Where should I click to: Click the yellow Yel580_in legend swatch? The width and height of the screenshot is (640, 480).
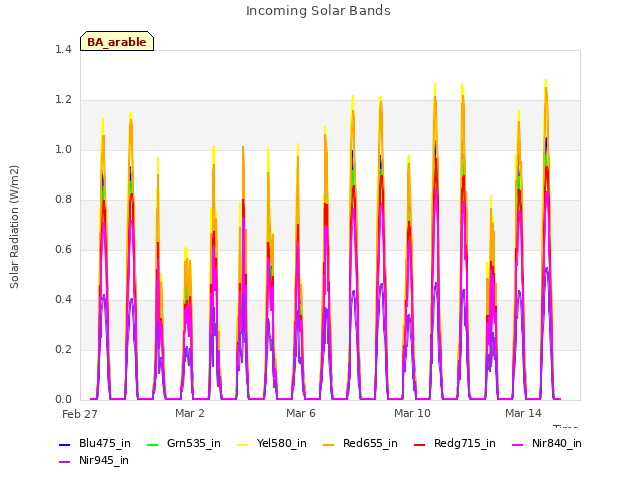pos(242,444)
